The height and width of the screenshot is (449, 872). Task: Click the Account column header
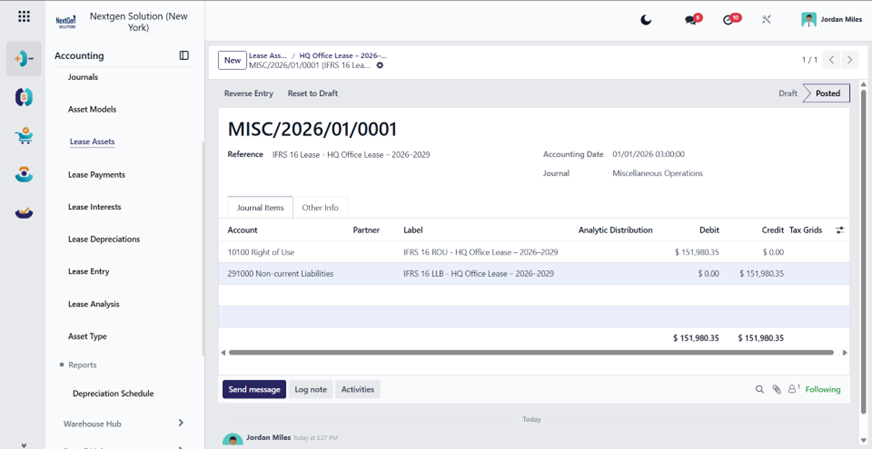tap(242, 230)
